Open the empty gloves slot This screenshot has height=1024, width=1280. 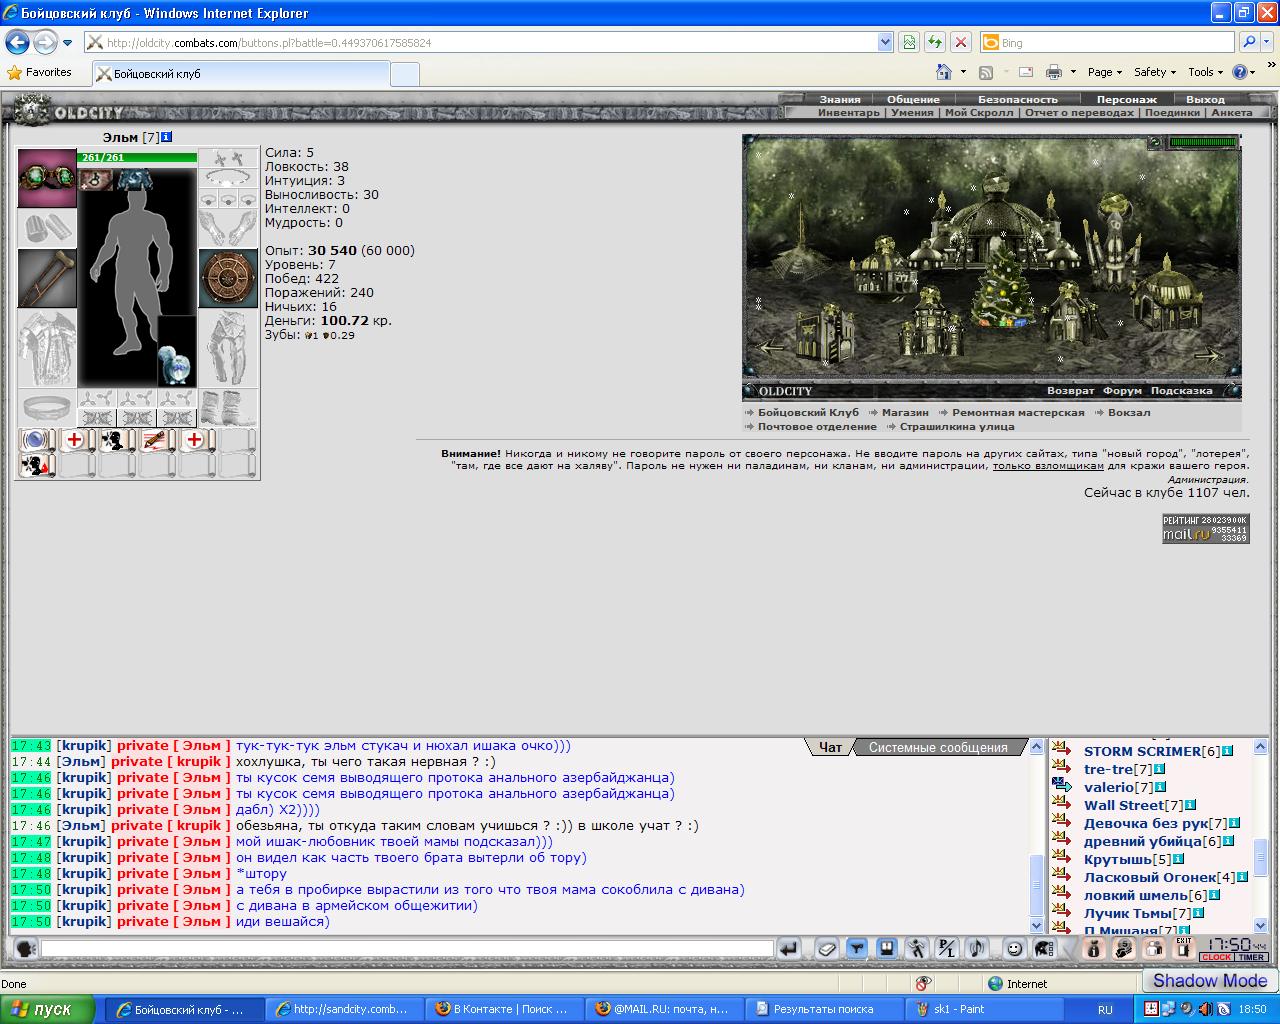coord(228,228)
